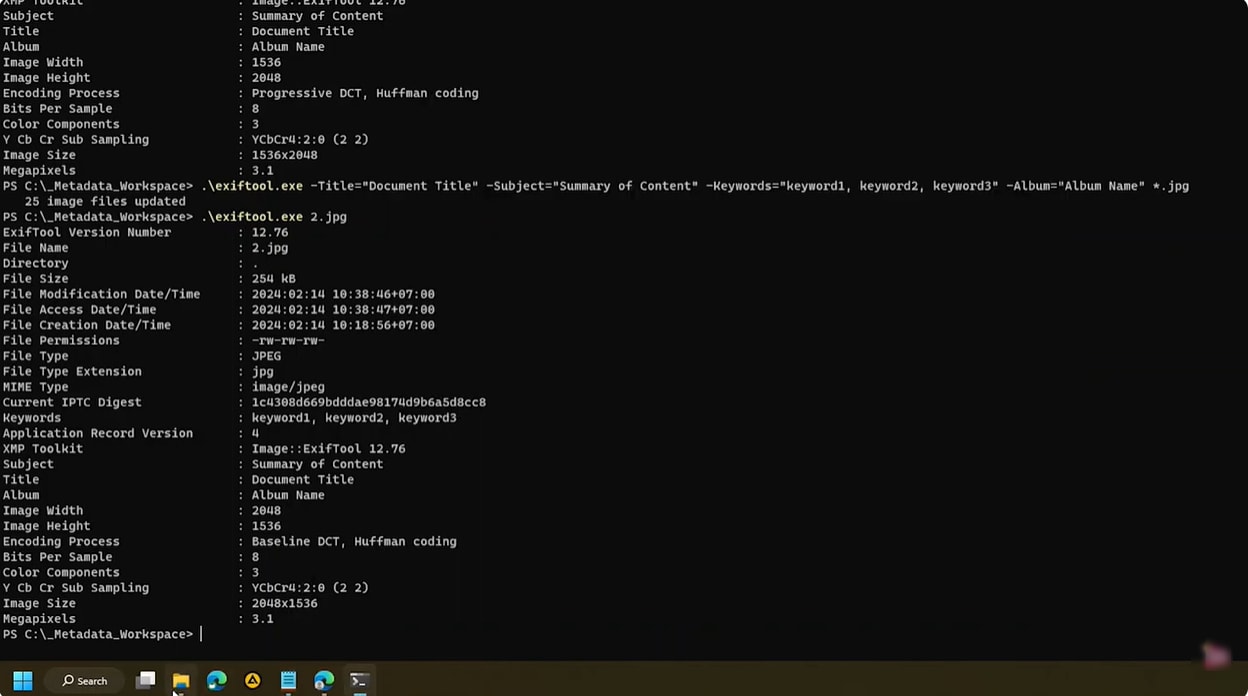Click the Image Size value 2048x1536
The image size is (1248, 696).
tap(284, 604)
